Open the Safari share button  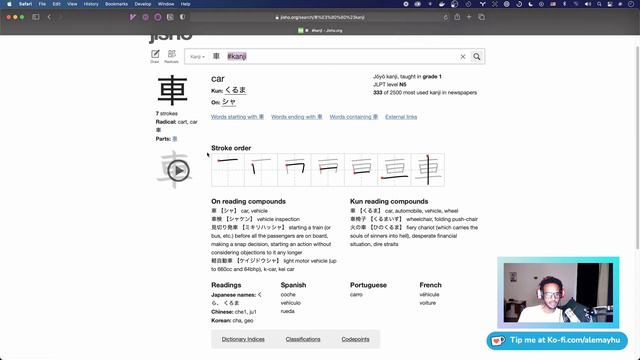pos(457,17)
